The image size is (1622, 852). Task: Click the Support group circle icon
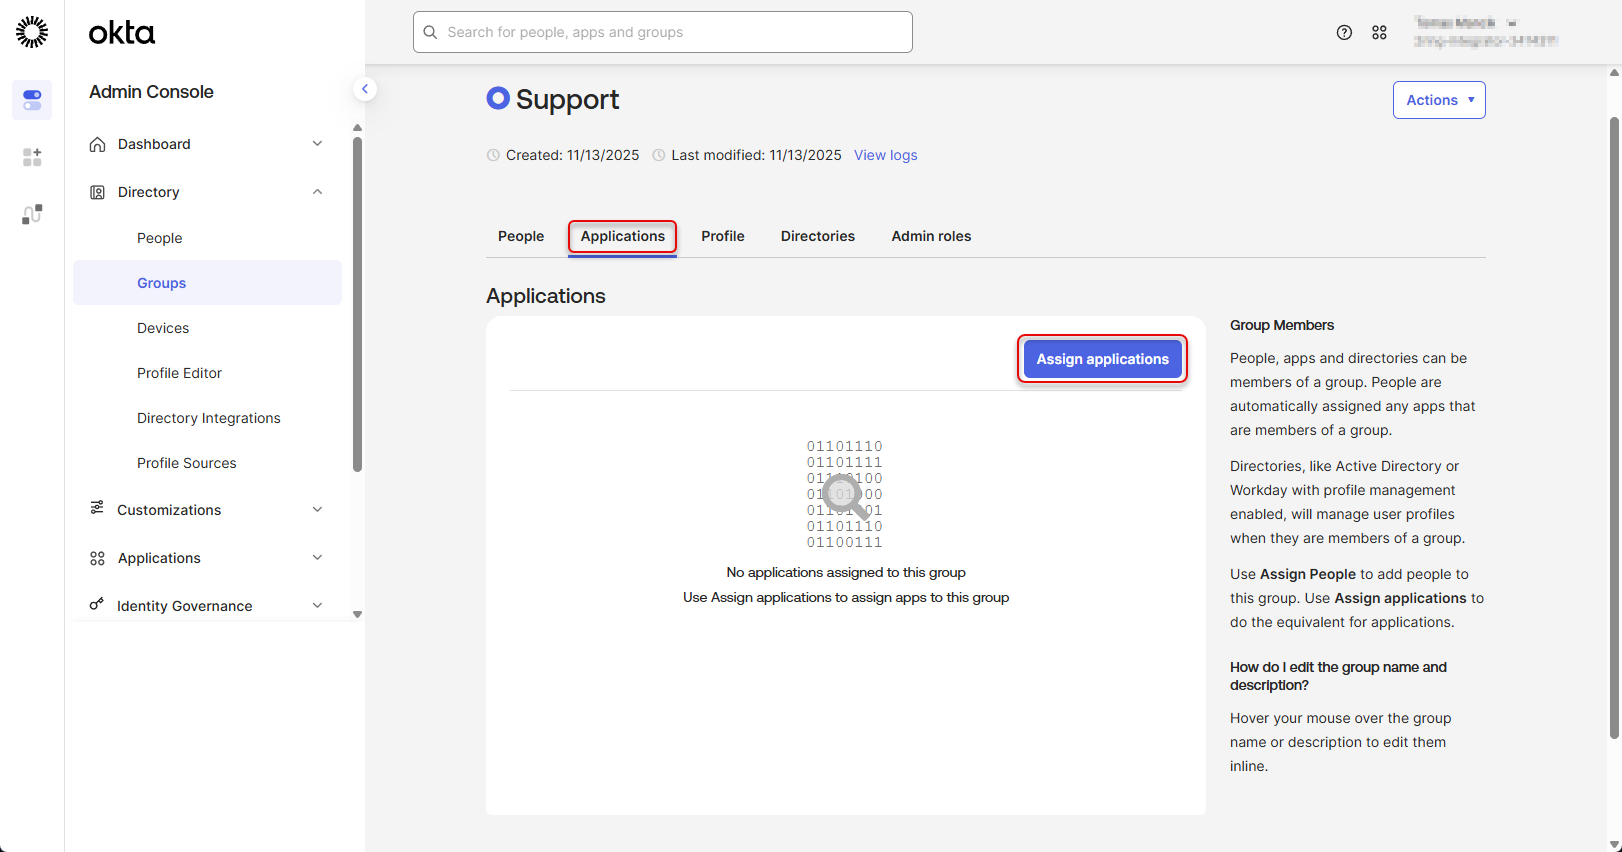[x=498, y=98]
